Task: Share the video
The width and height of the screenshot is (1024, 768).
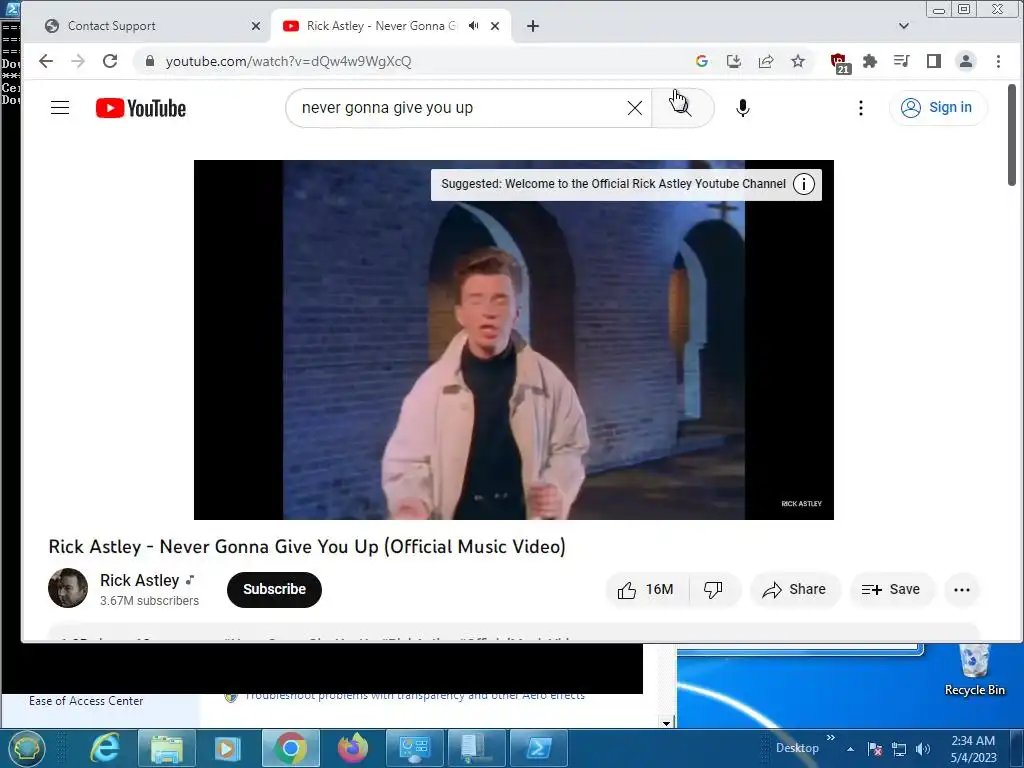Action: coord(794,590)
